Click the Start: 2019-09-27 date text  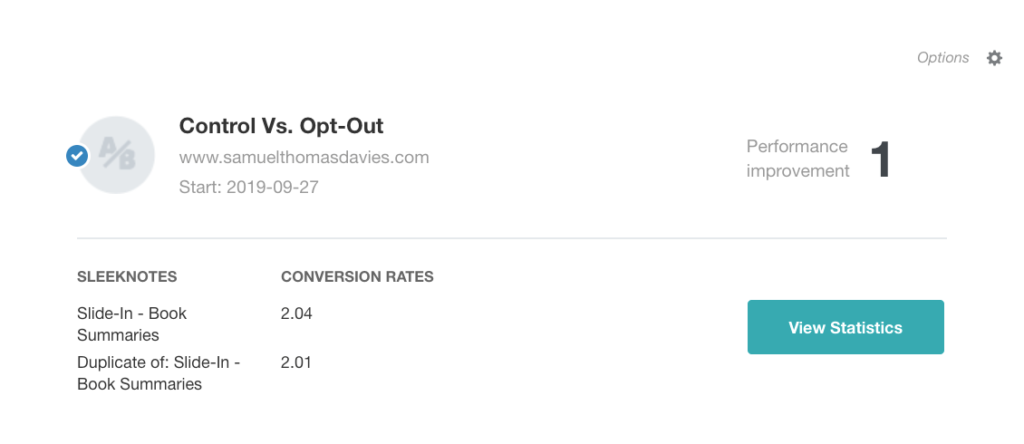(x=249, y=186)
